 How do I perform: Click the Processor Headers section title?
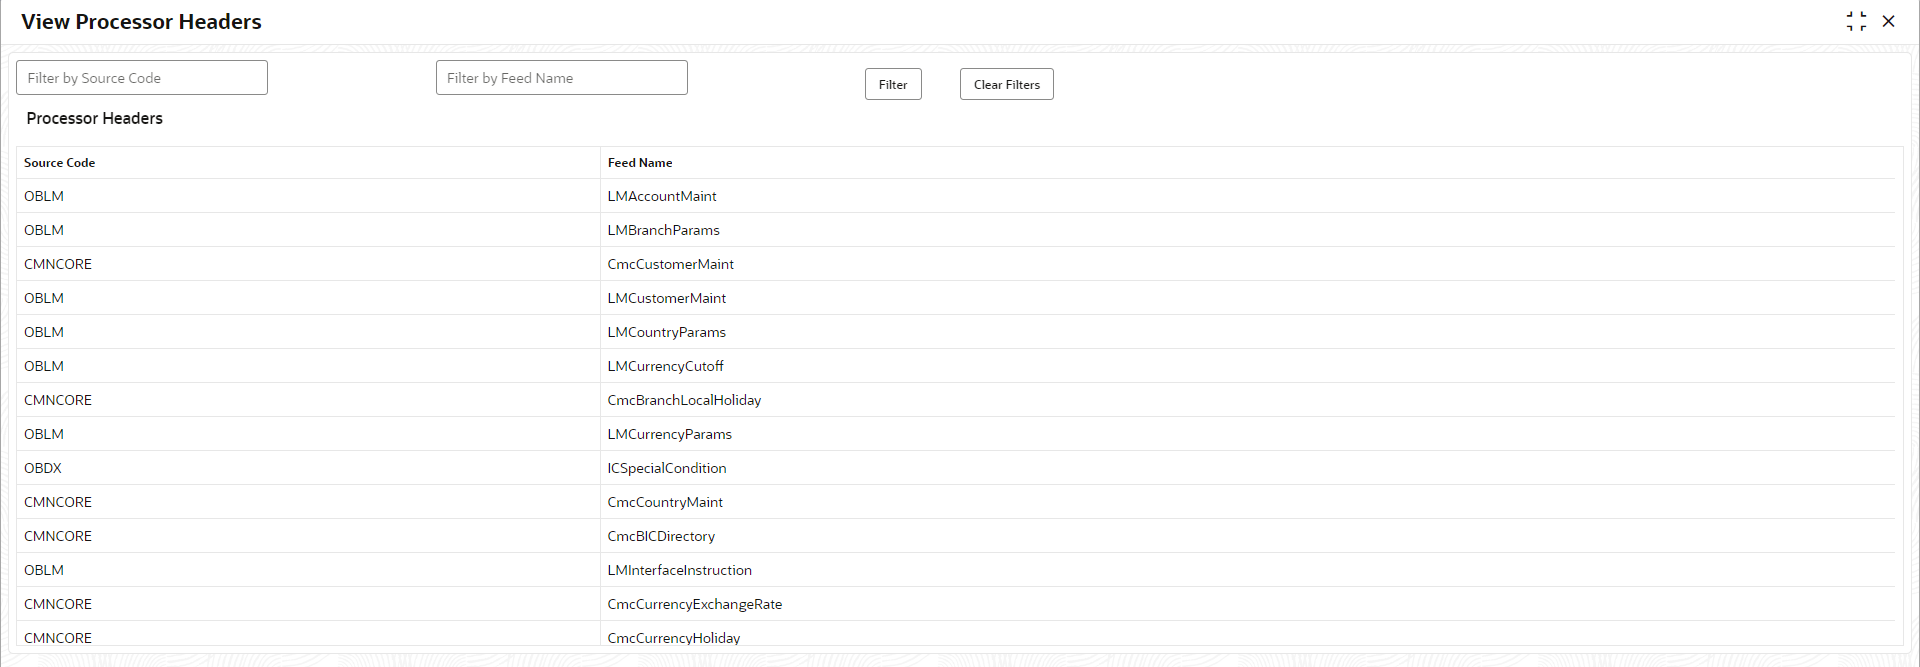pos(95,118)
